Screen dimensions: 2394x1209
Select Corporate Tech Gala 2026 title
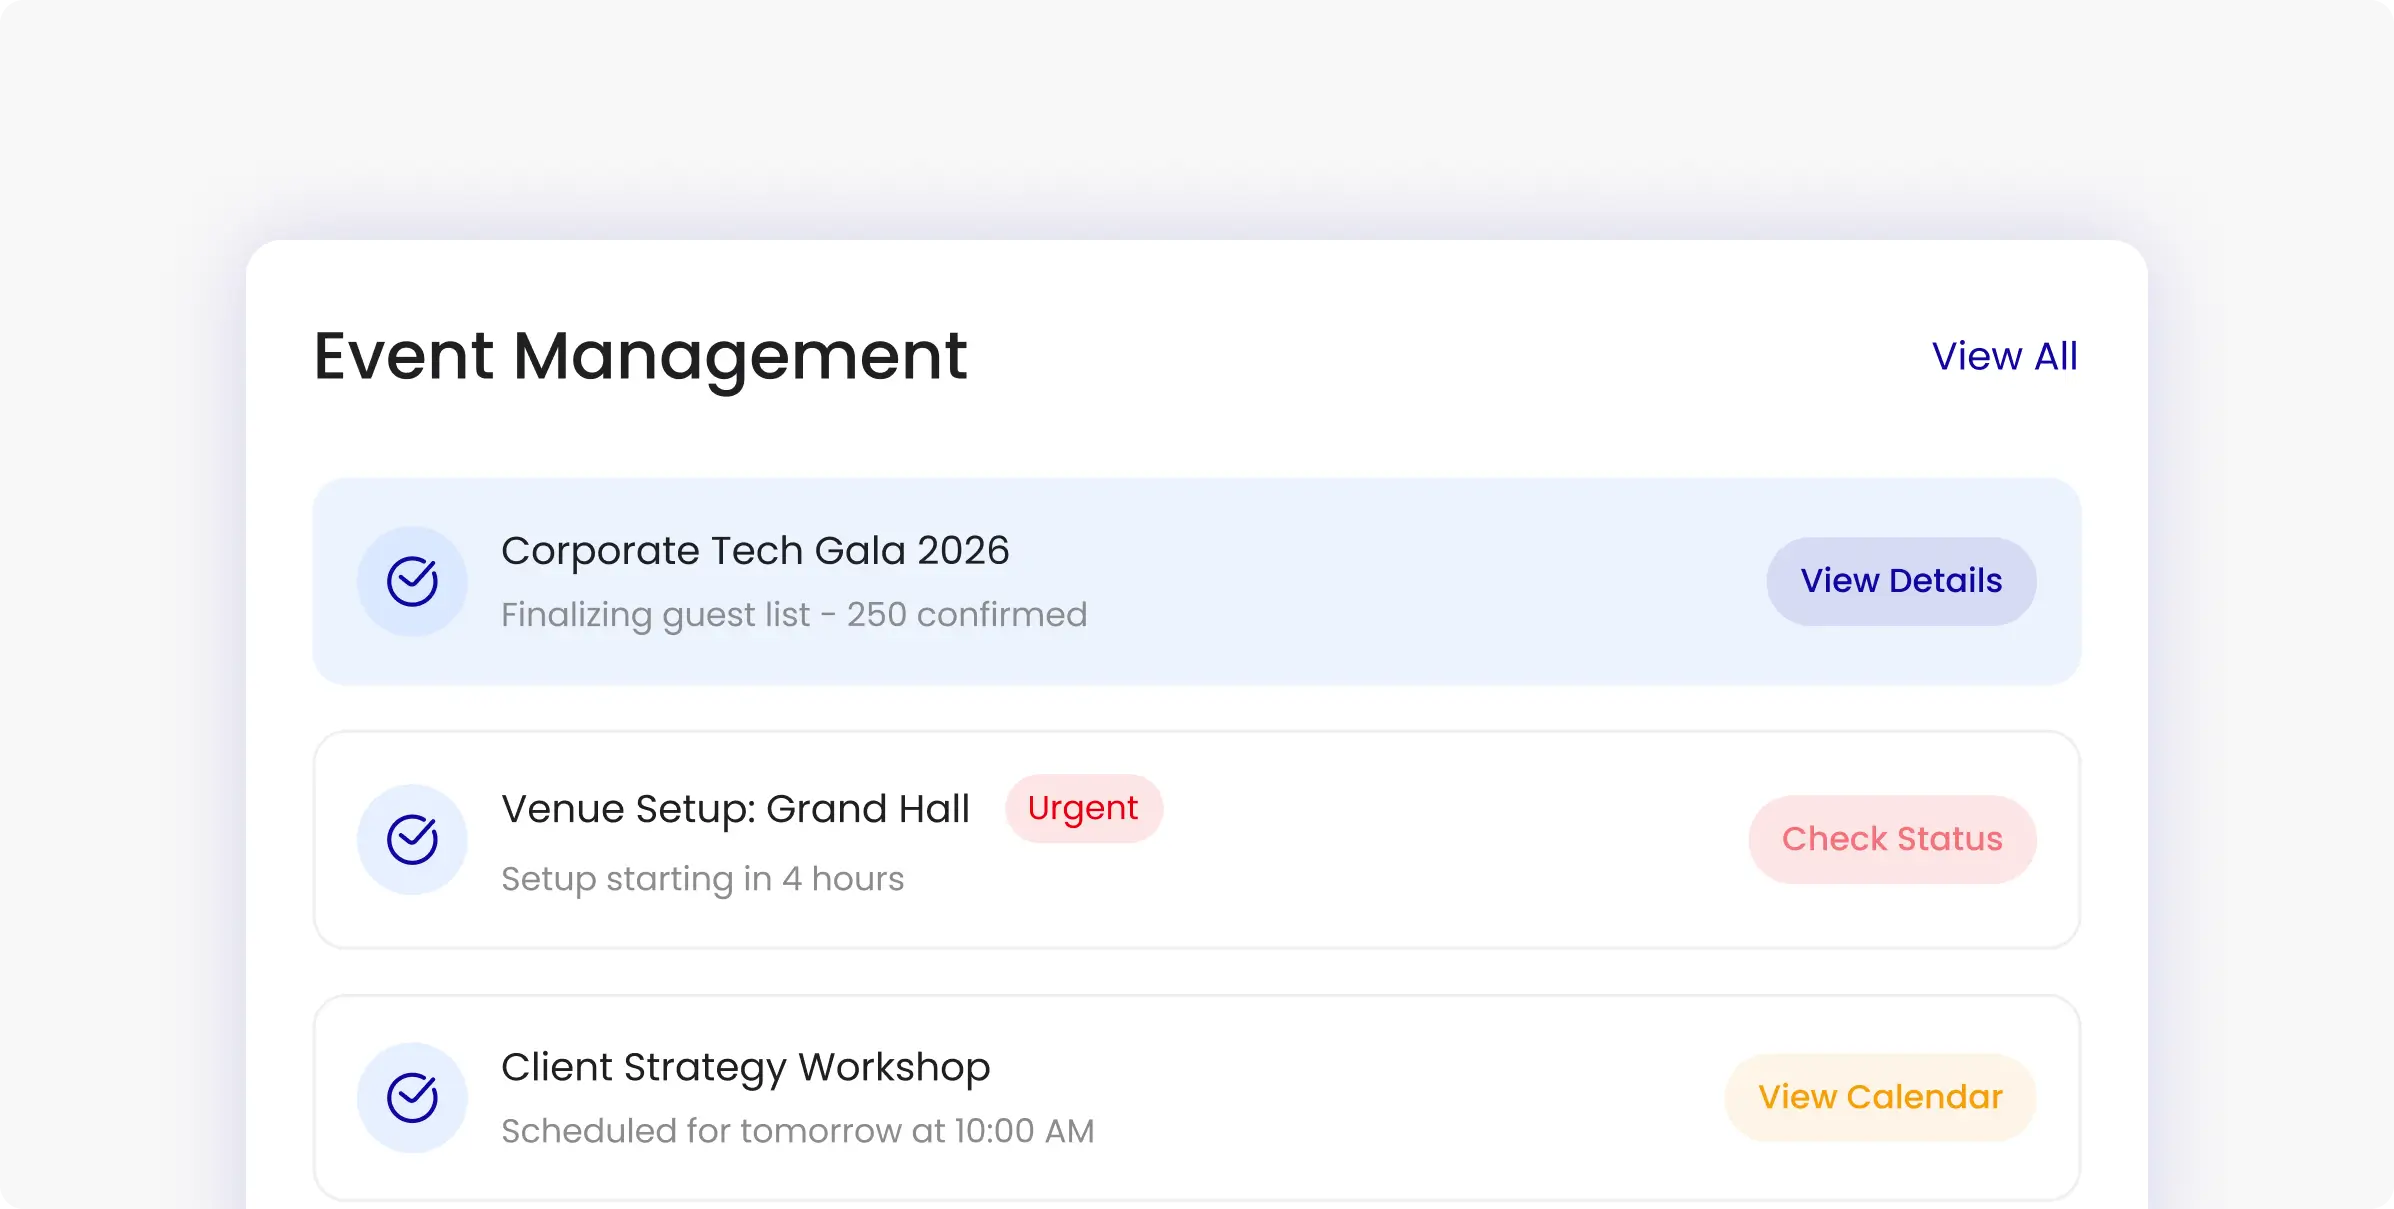coord(755,551)
